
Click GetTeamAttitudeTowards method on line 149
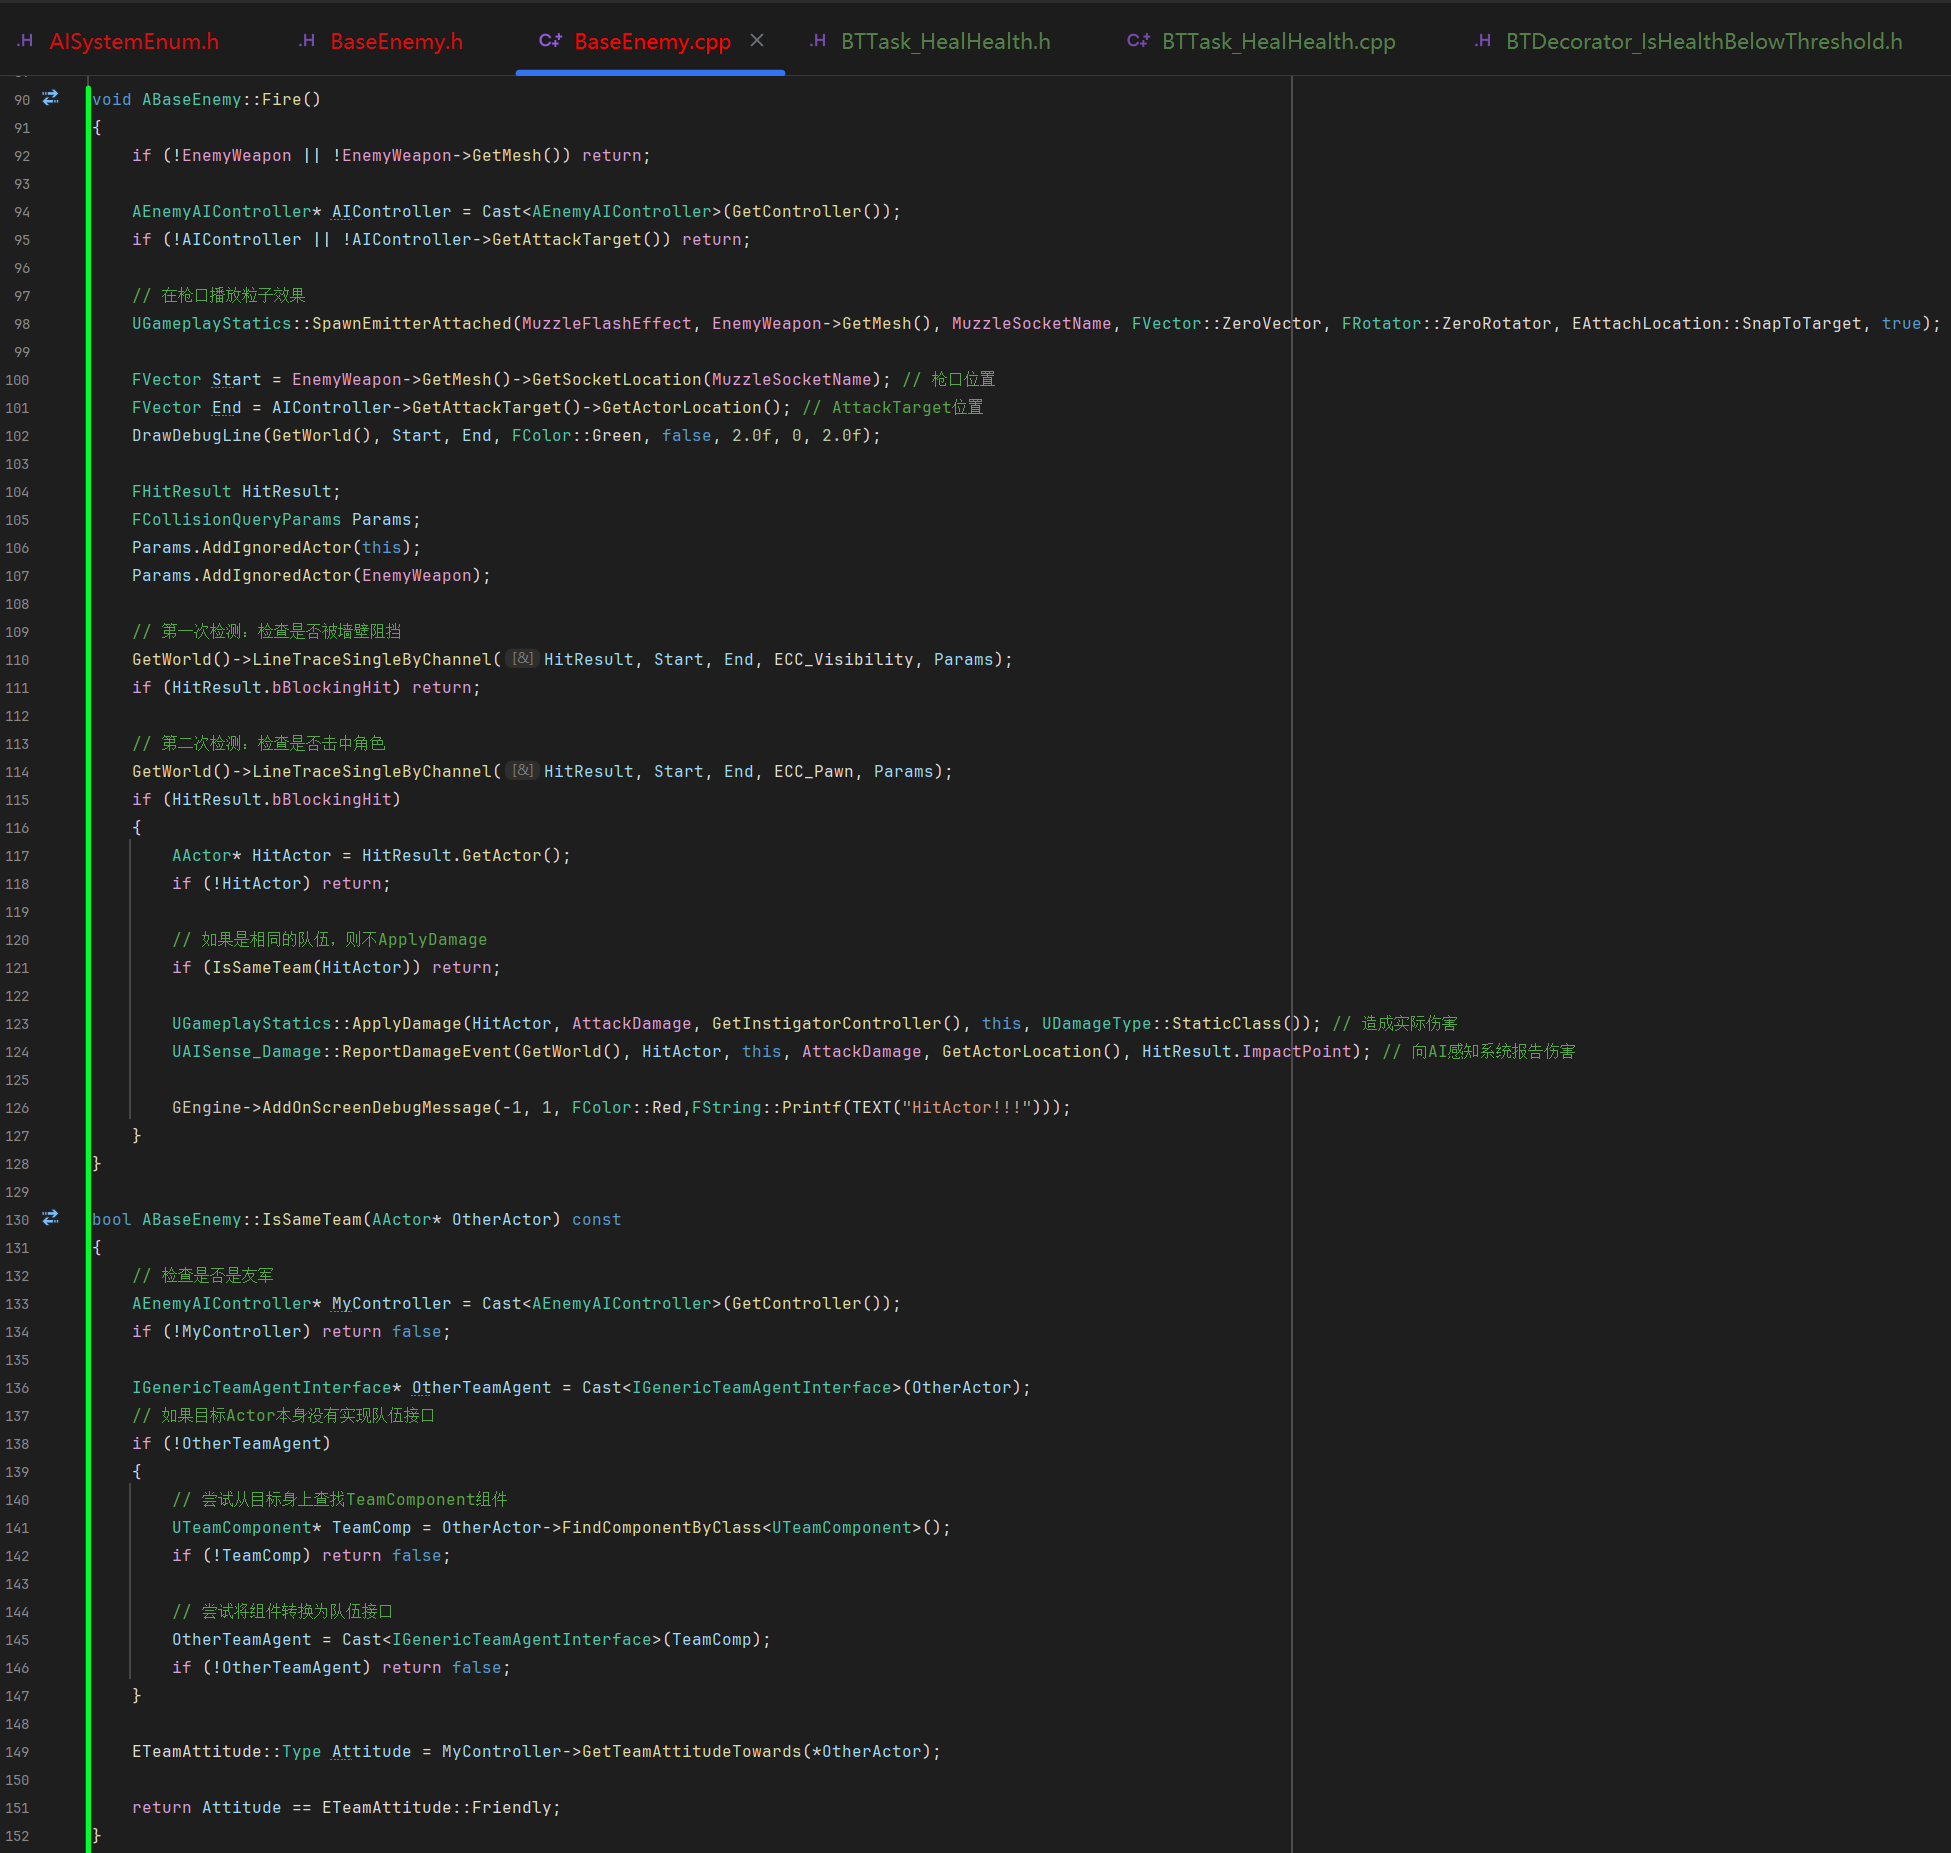pos(691,1751)
